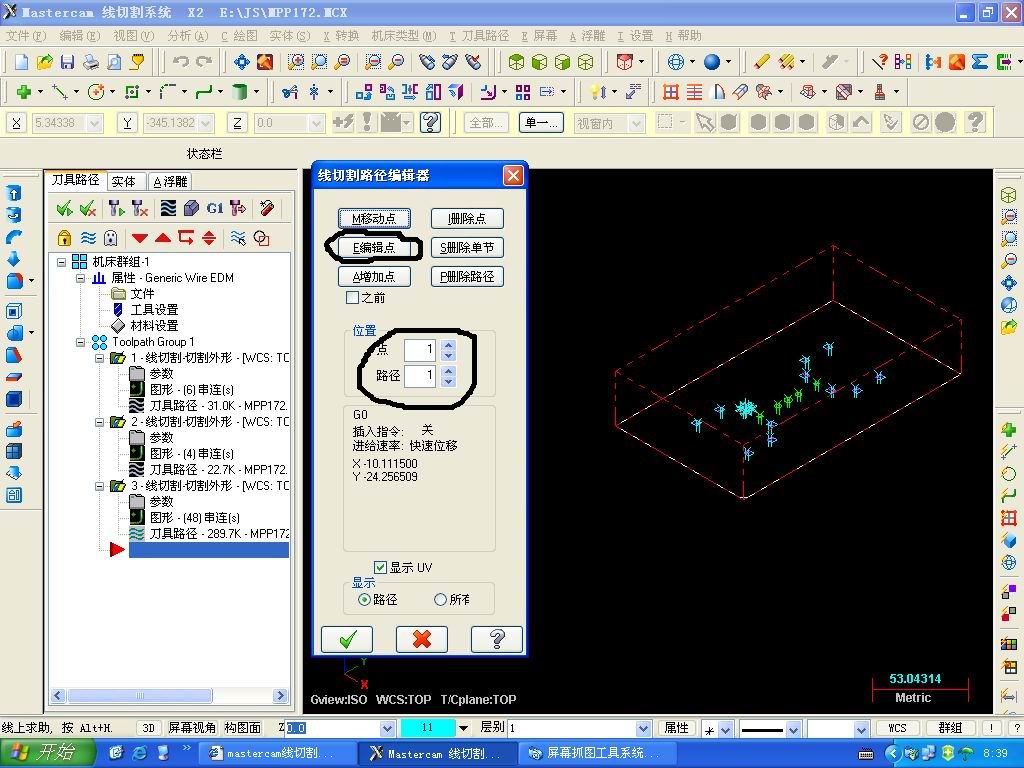Viewport: 1024px width, 768px height.
Task: Select the 路径 radio button under 显示
Action: point(364,600)
